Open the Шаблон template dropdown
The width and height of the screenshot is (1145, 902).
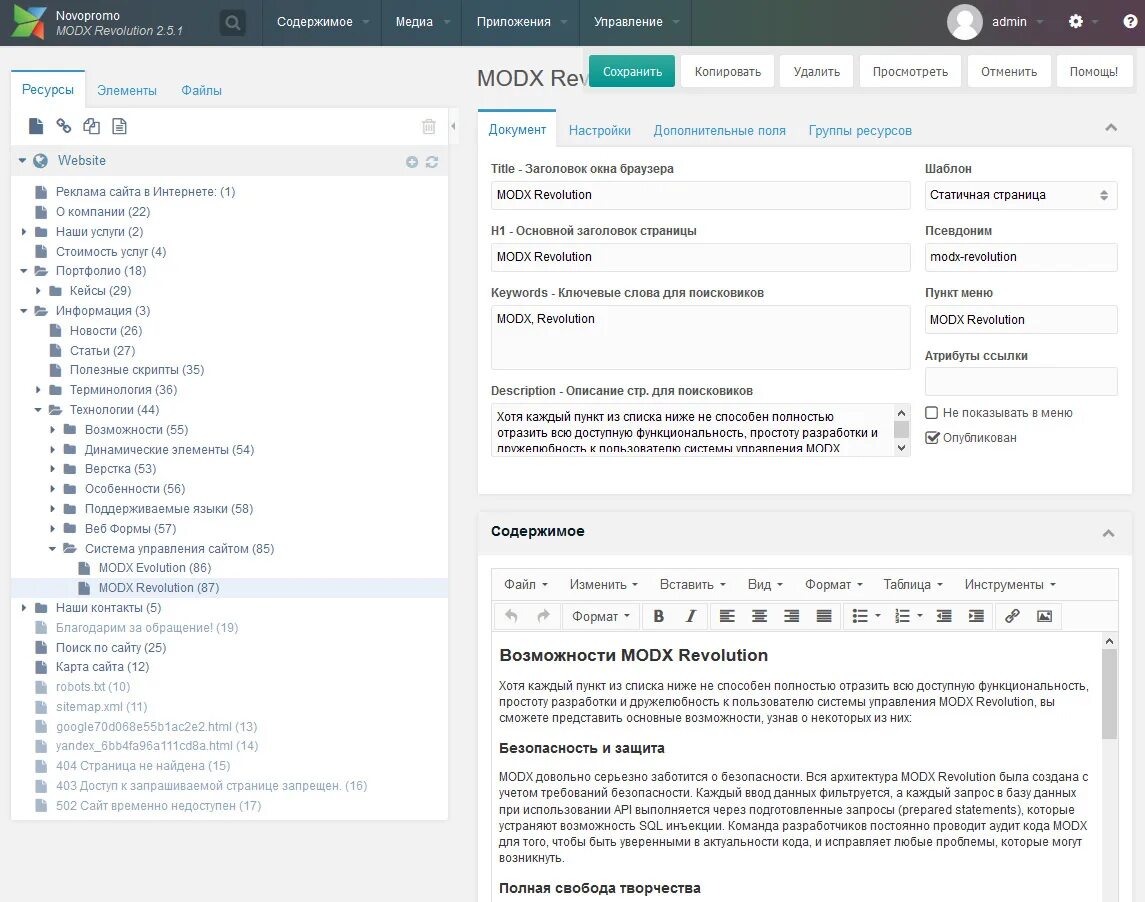point(1021,195)
